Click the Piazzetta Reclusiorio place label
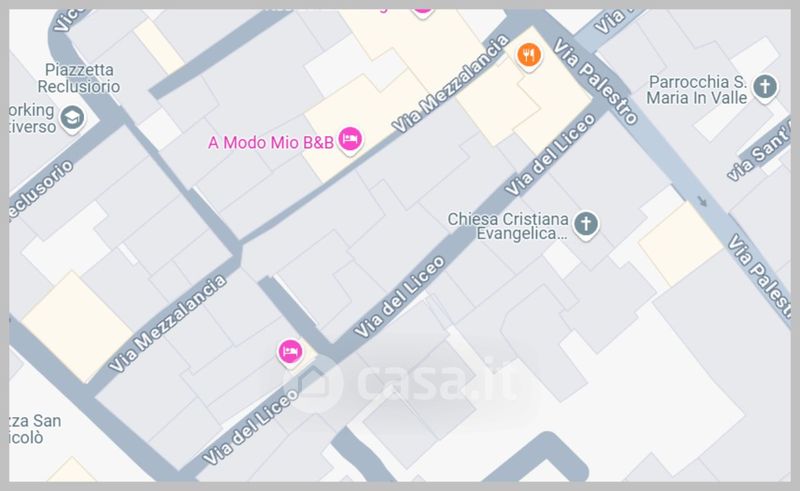 (79, 78)
